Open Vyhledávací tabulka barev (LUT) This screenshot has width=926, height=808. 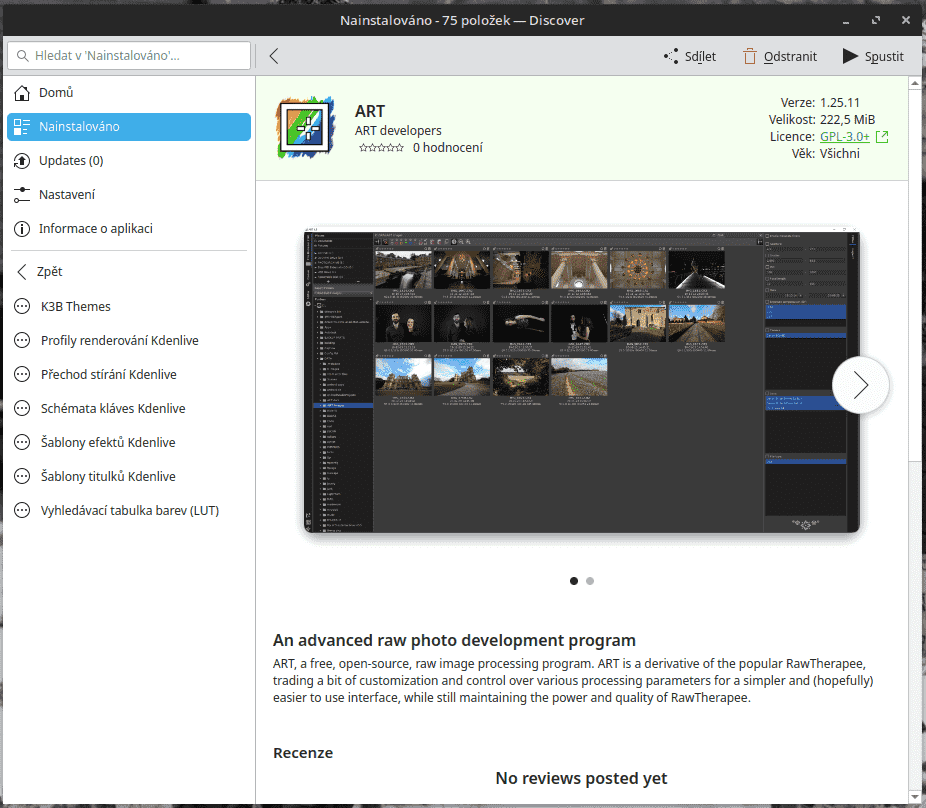click(x=129, y=510)
